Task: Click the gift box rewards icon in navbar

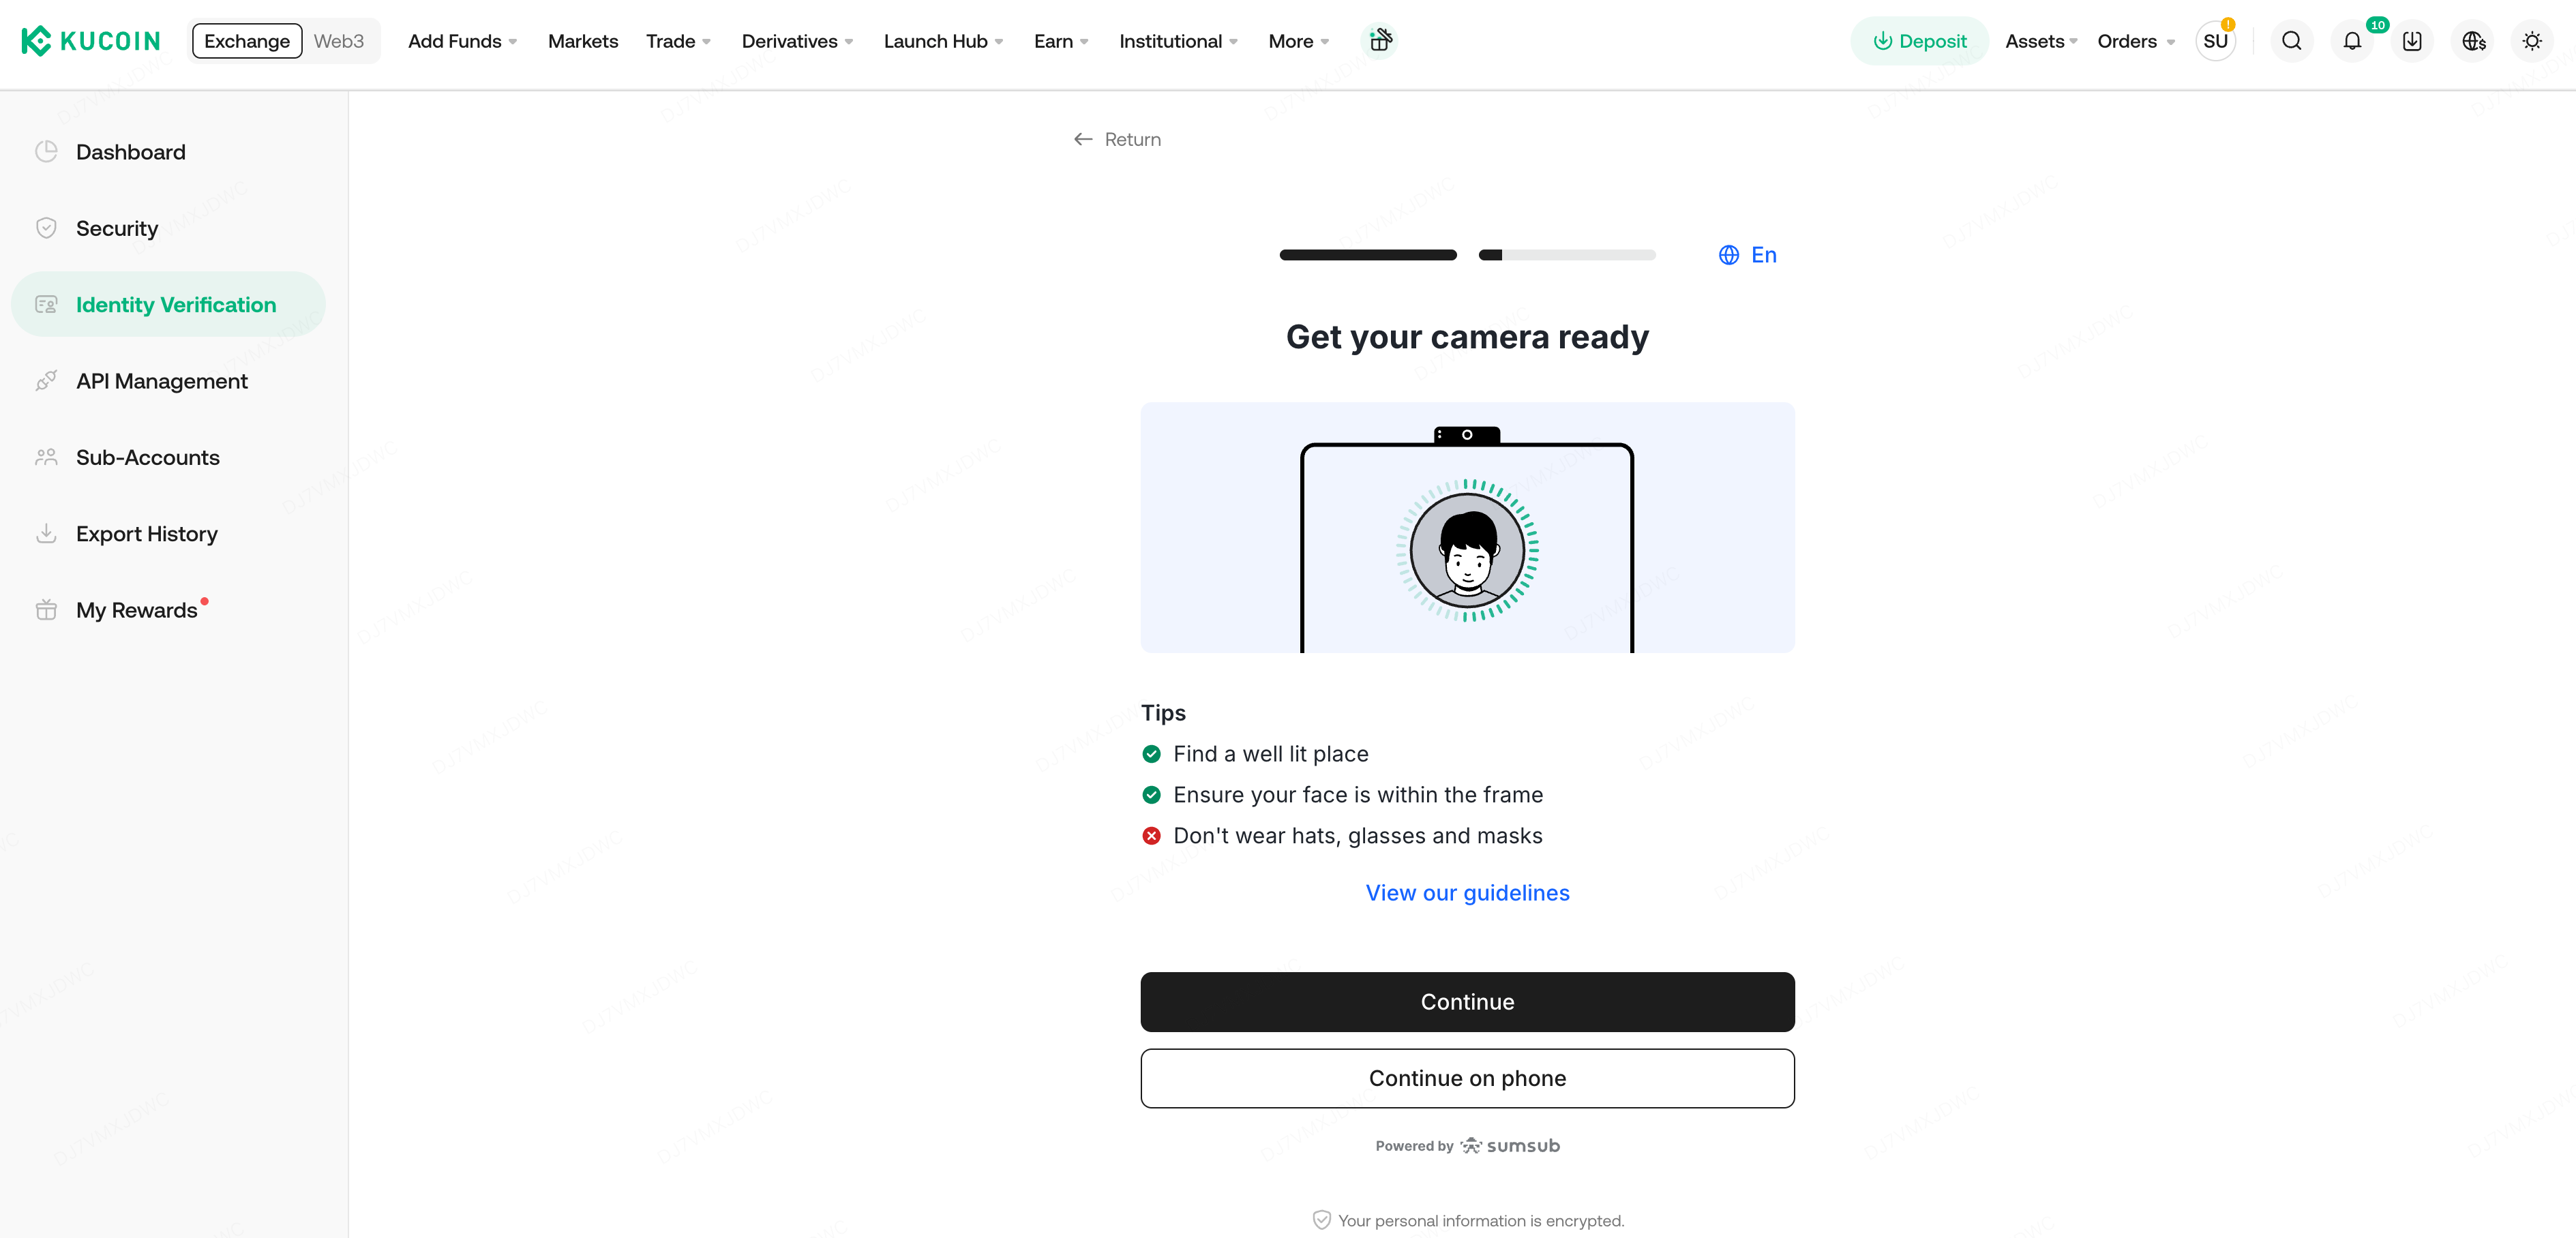Action: [x=1380, y=40]
